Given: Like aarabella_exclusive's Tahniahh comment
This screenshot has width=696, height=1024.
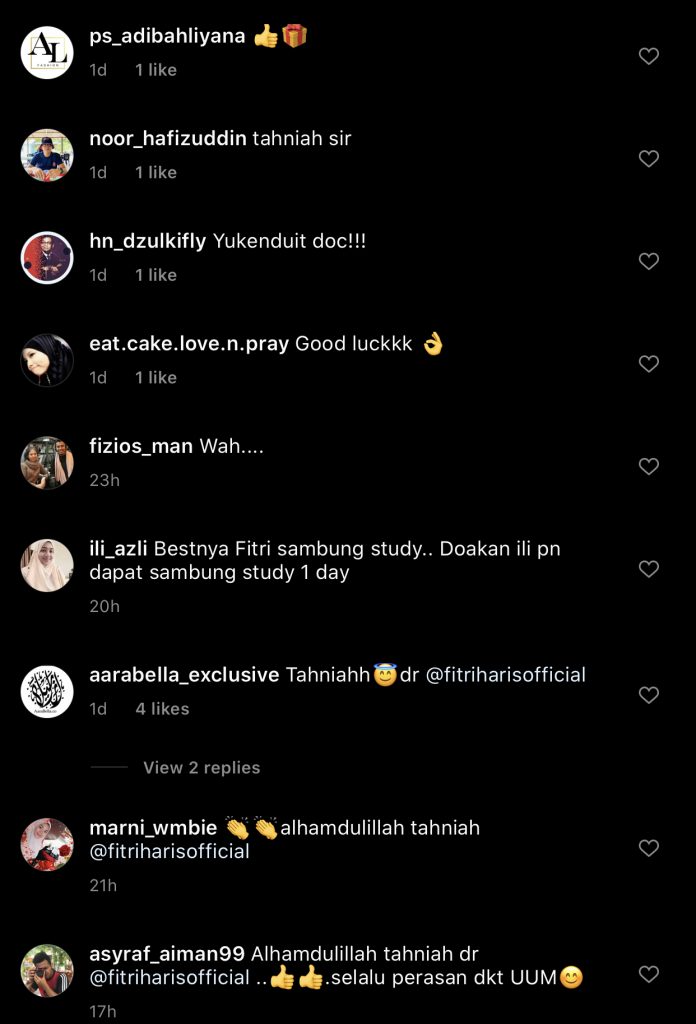Looking at the screenshot, I should (x=649, y=695).
